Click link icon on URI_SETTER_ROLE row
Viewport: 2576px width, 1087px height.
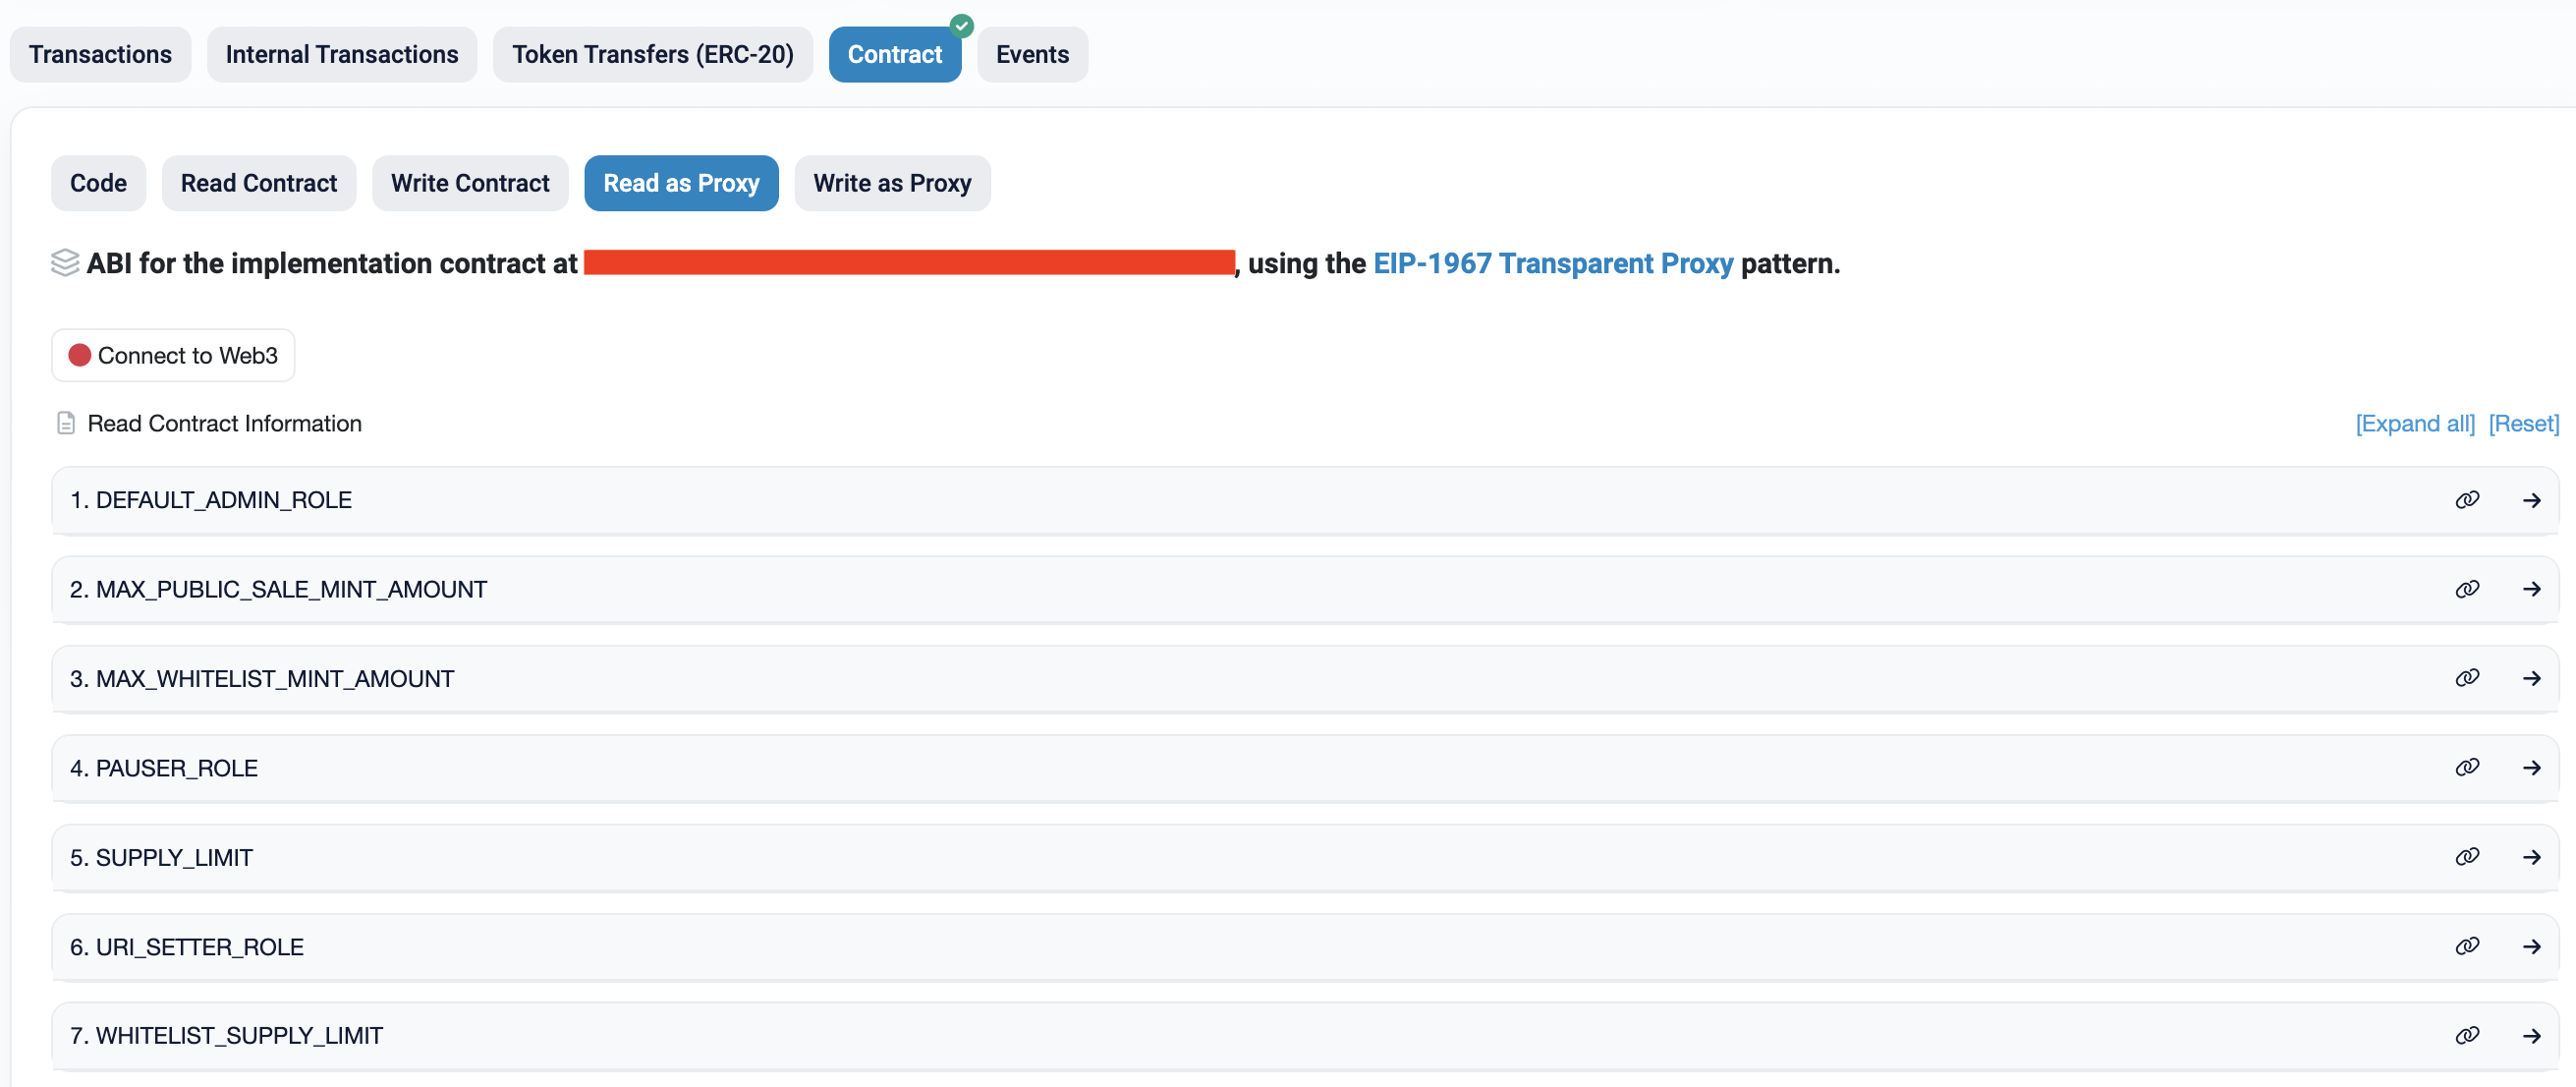coord(2467,946)
